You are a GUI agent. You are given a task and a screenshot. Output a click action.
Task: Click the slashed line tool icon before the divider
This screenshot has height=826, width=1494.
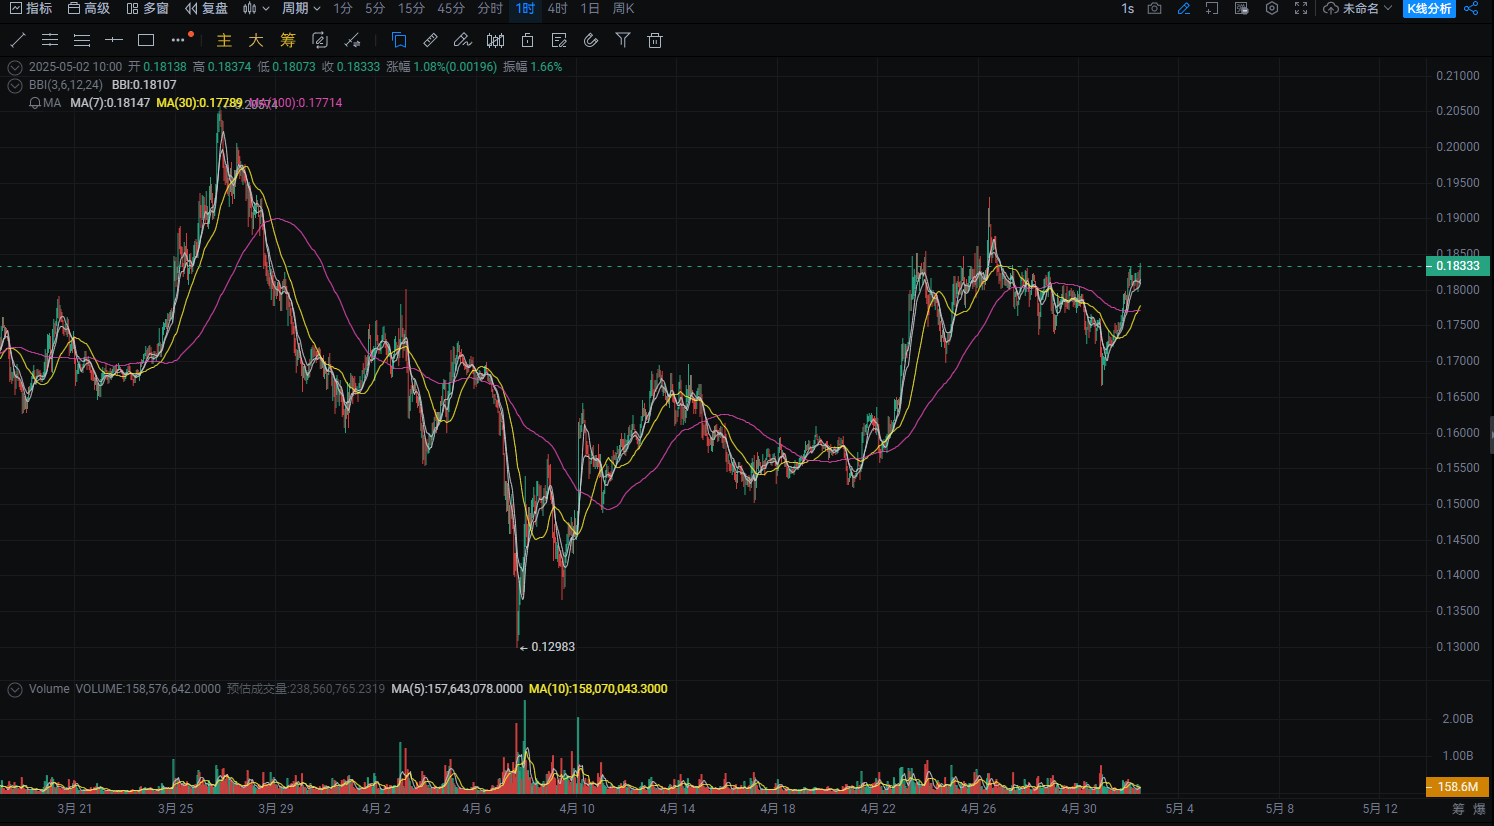pyautogui.click(x=352, y=40)
